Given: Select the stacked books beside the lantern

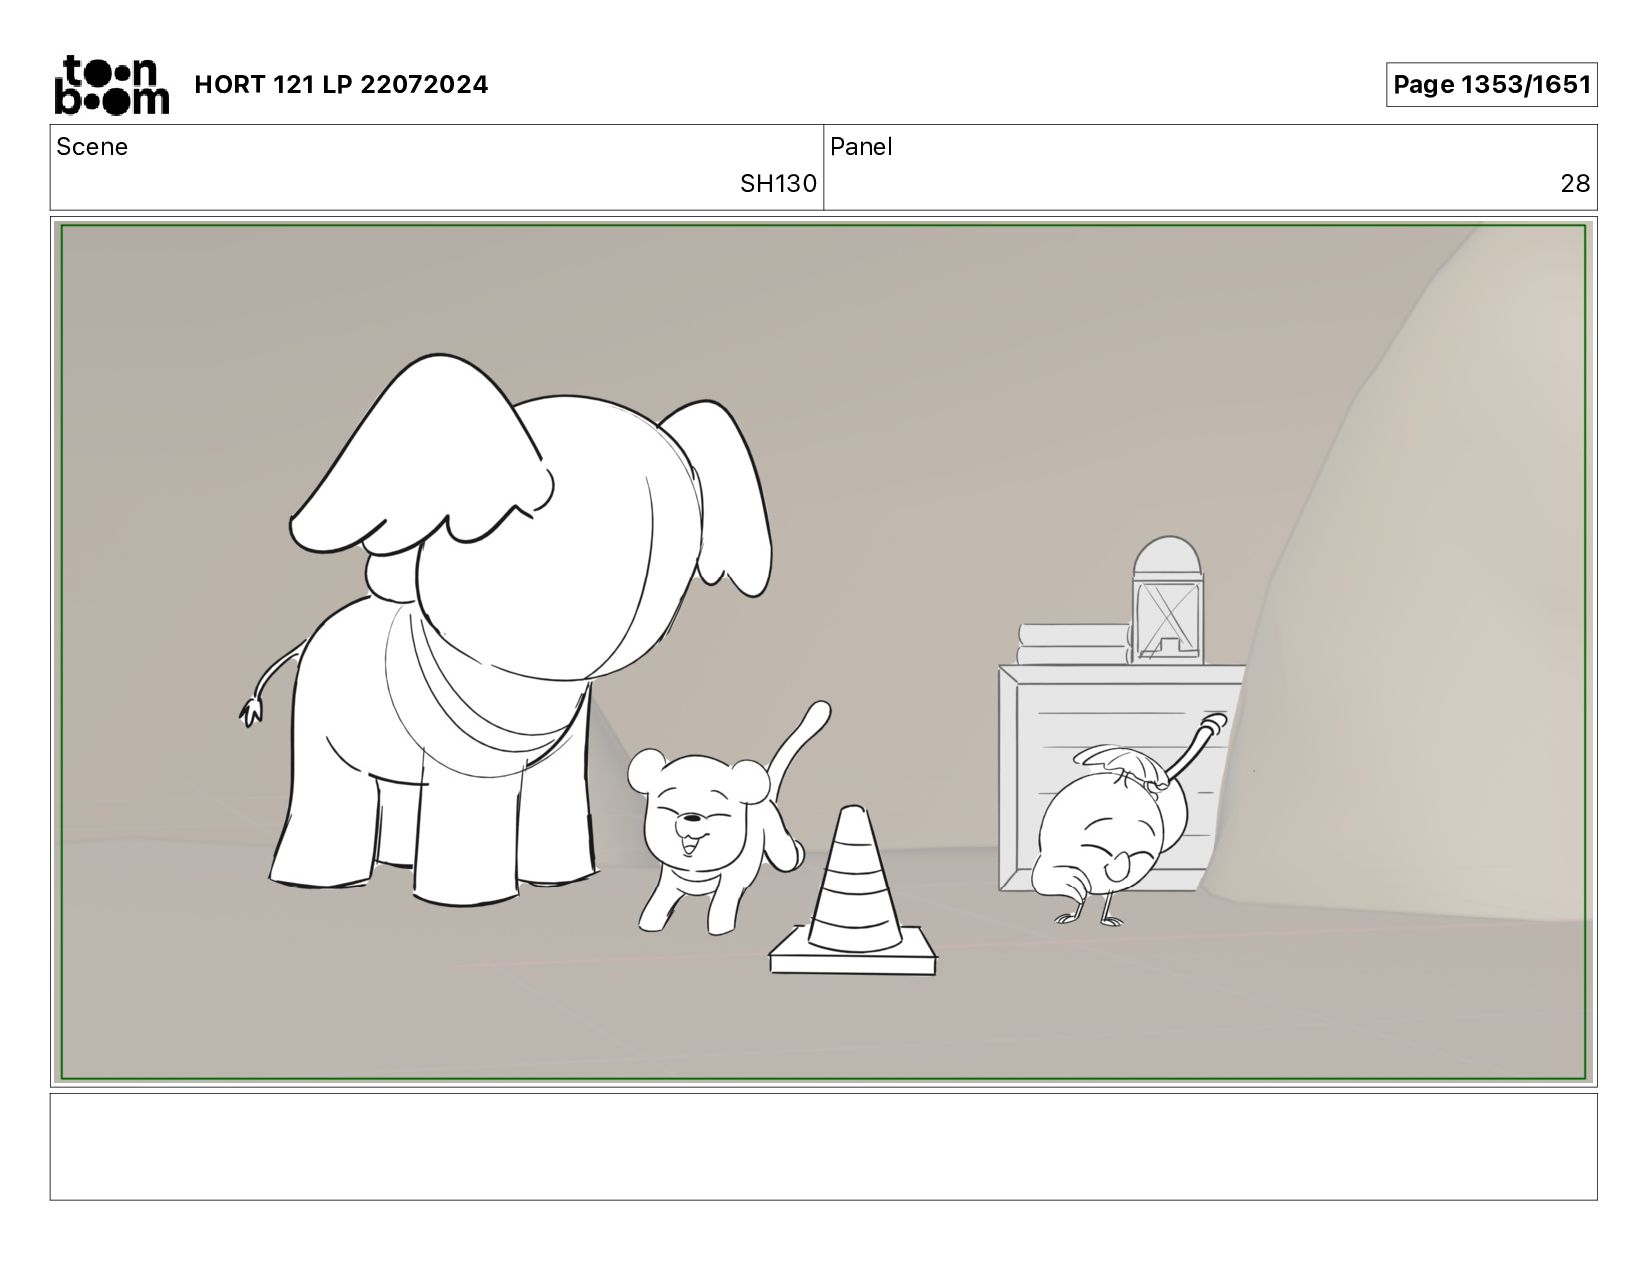Looking at the screenshot, I should 1074,644.
